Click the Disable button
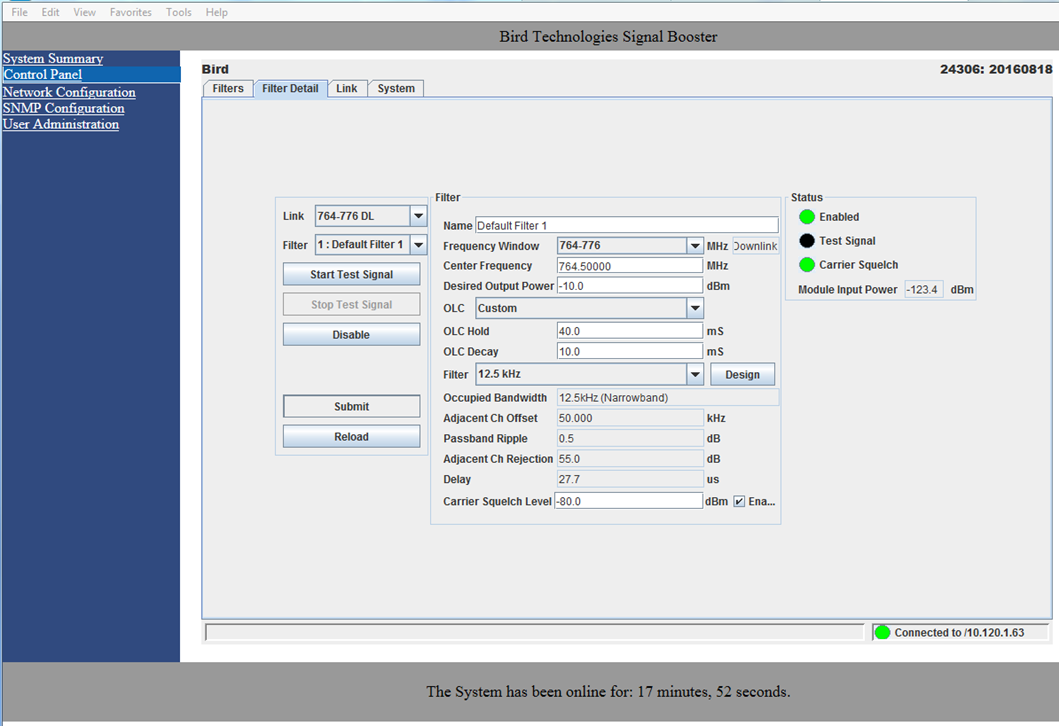This screenshot has width=1059, height=726. (x=351, y=335)
